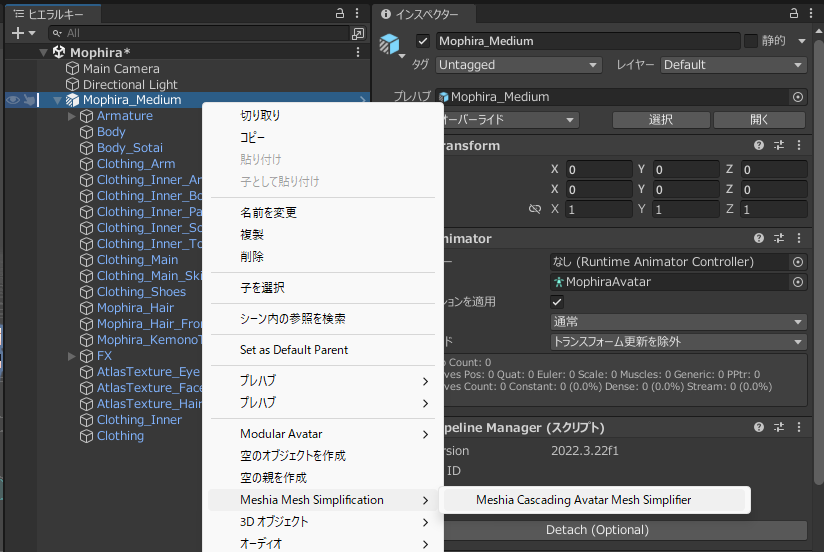Screen dimensions: 824x552
Task: Open the Inspector panel three-dot menu
Action: pyautogui.click(x=811, y=13)
